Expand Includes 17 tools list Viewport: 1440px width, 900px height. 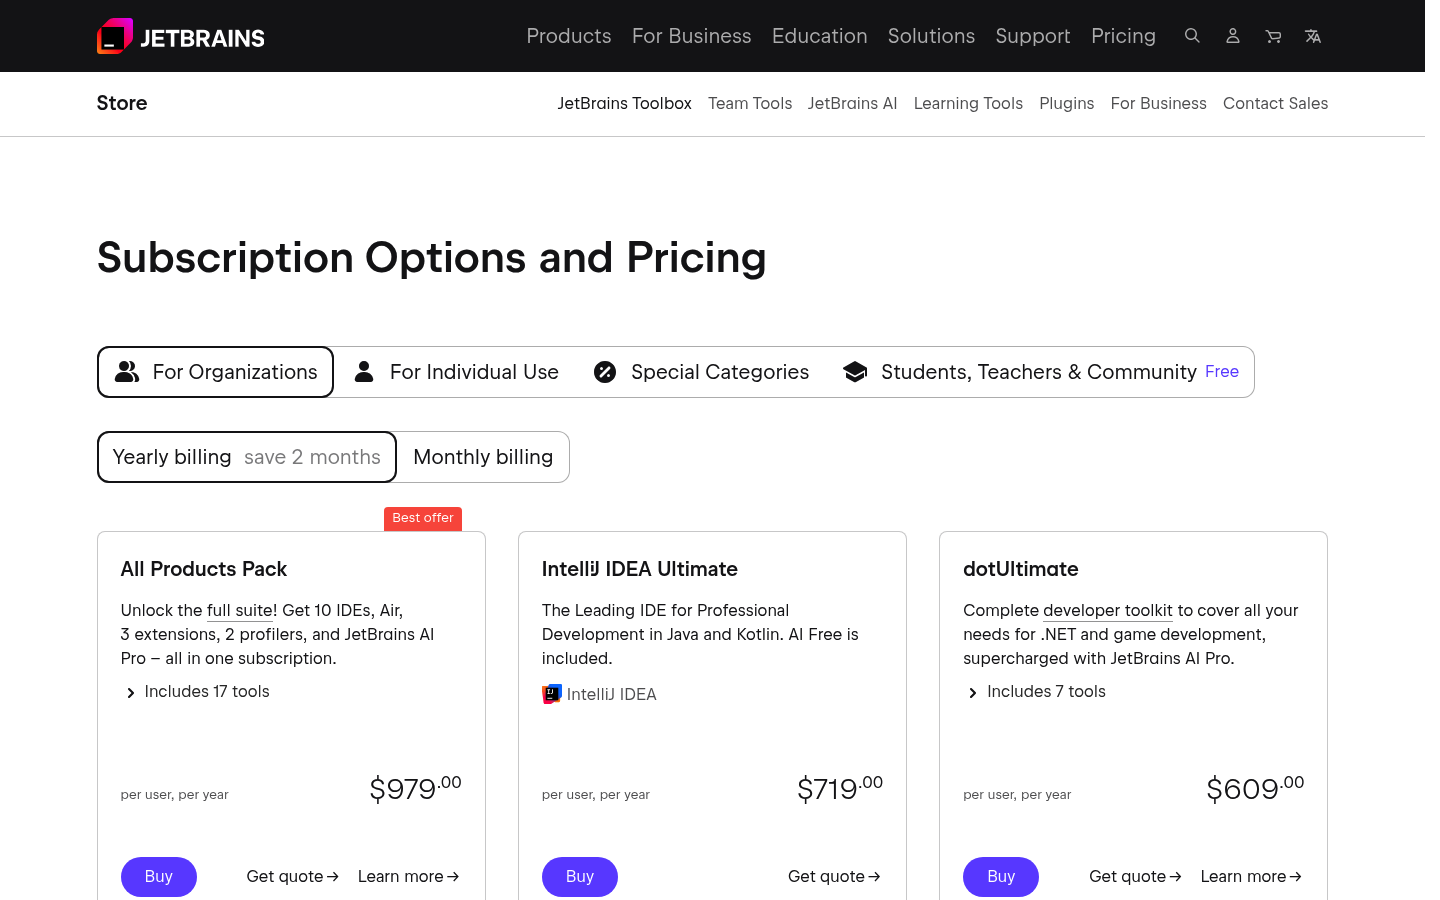pyautogui.click(x=197, y=692)
